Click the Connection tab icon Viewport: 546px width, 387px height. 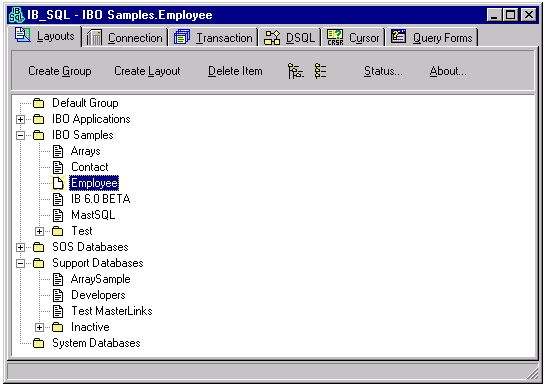tap(94, 37)
